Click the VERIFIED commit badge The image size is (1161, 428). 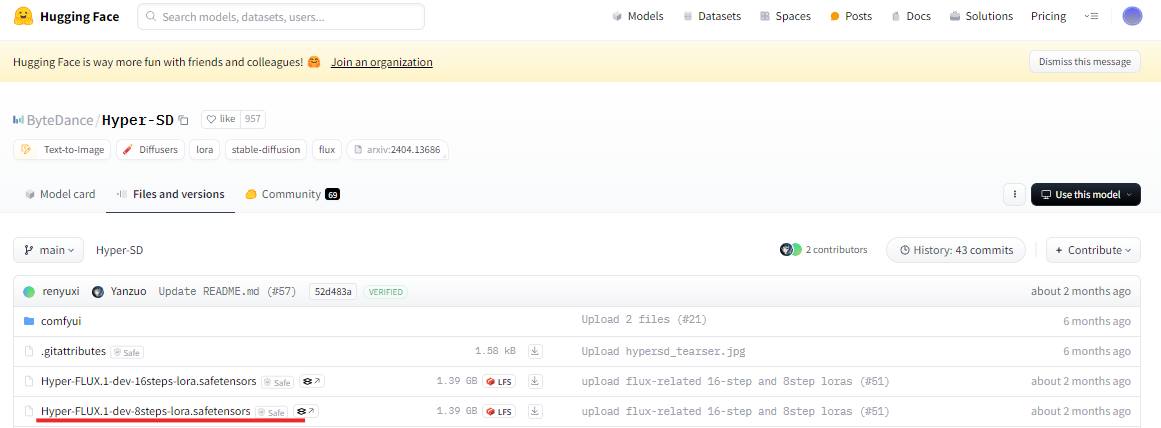coord(385,292)
